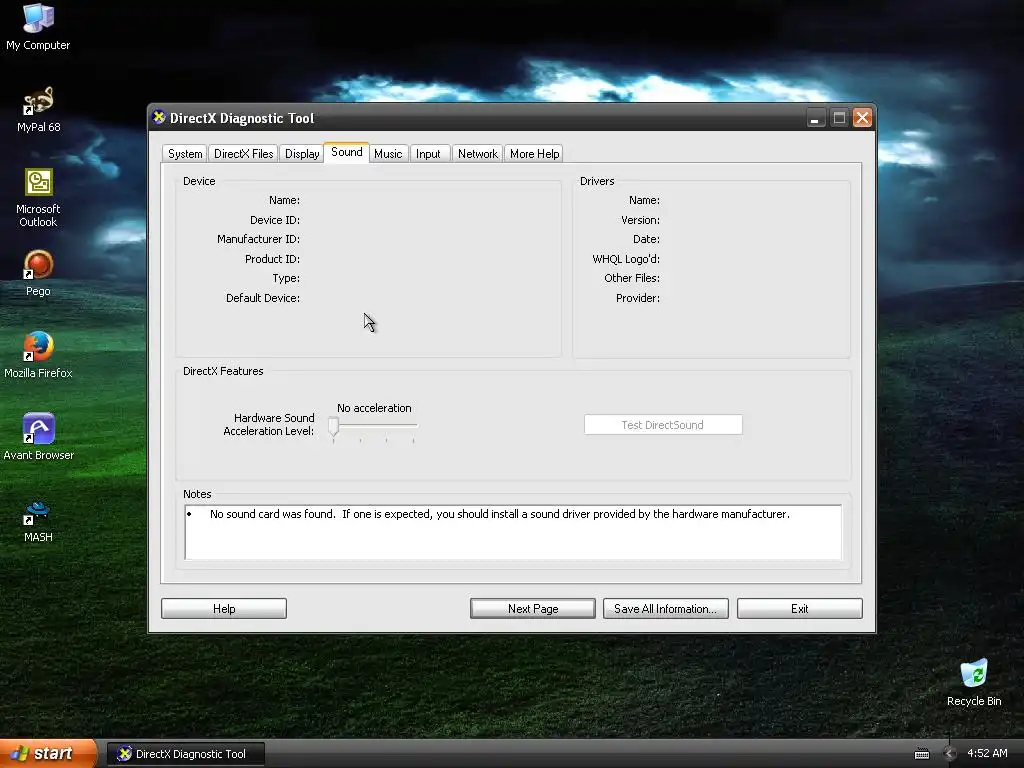Click the Next Page button

[x=533, y=609]
